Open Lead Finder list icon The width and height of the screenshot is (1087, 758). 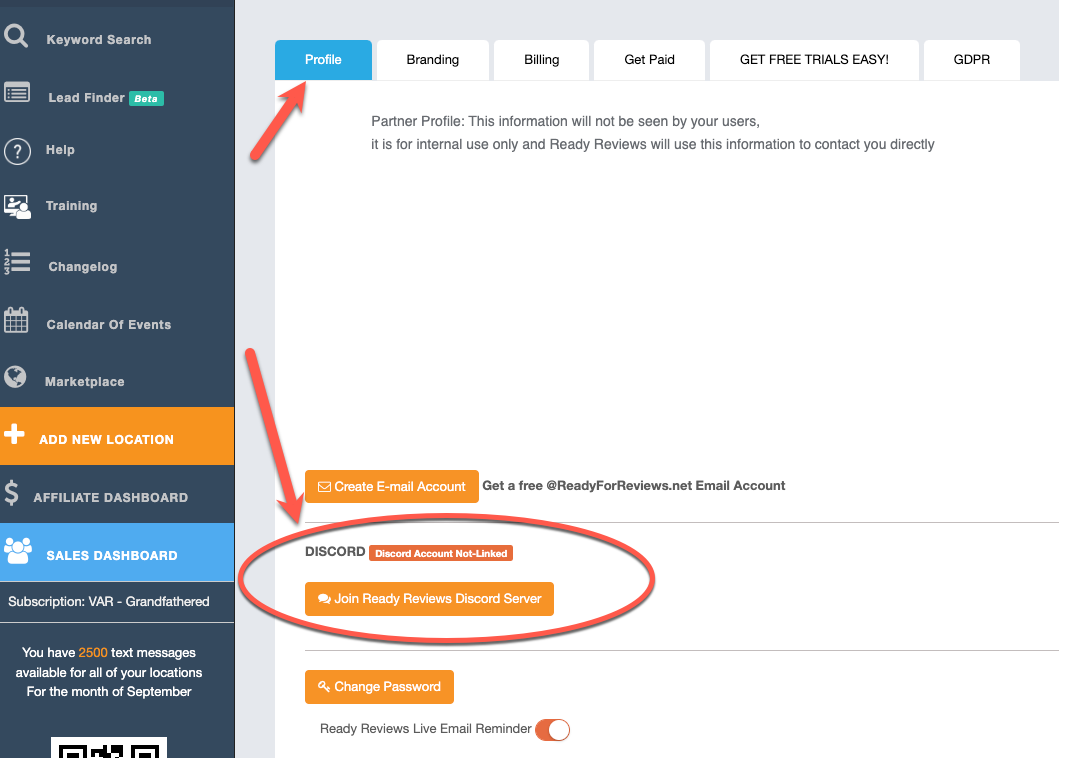(17, 93)
